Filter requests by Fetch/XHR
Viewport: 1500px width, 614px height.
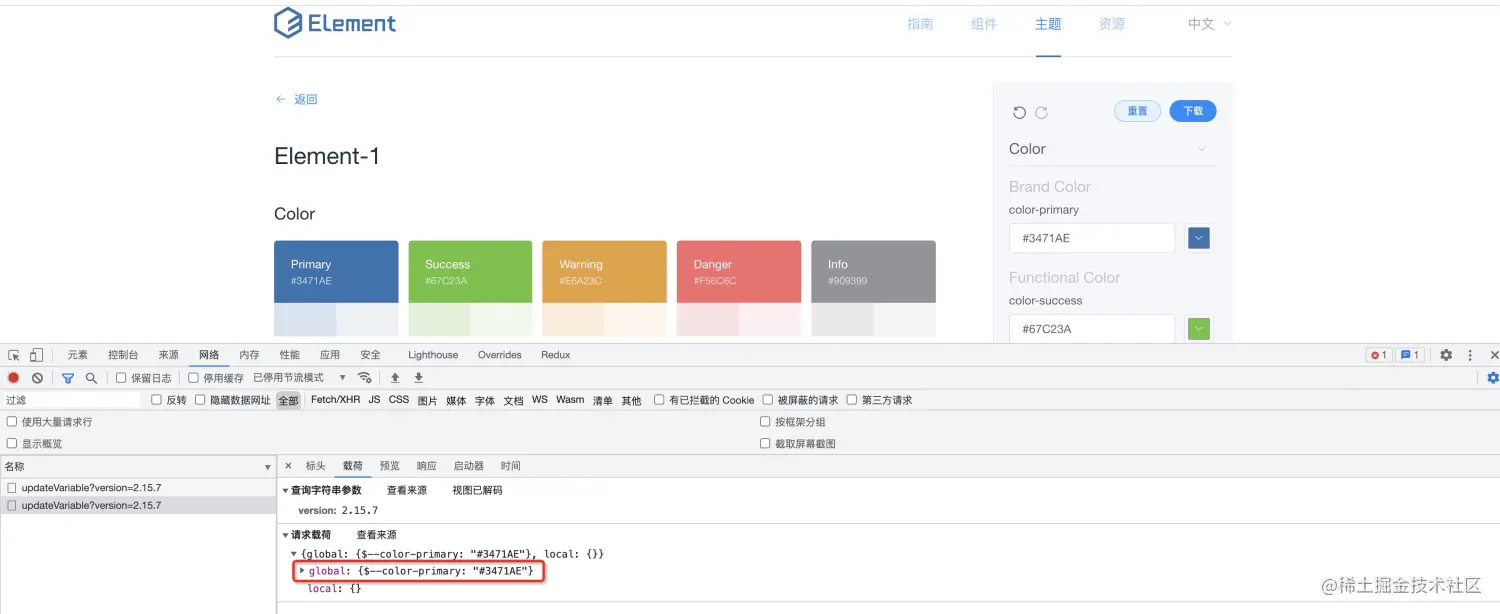335,400
